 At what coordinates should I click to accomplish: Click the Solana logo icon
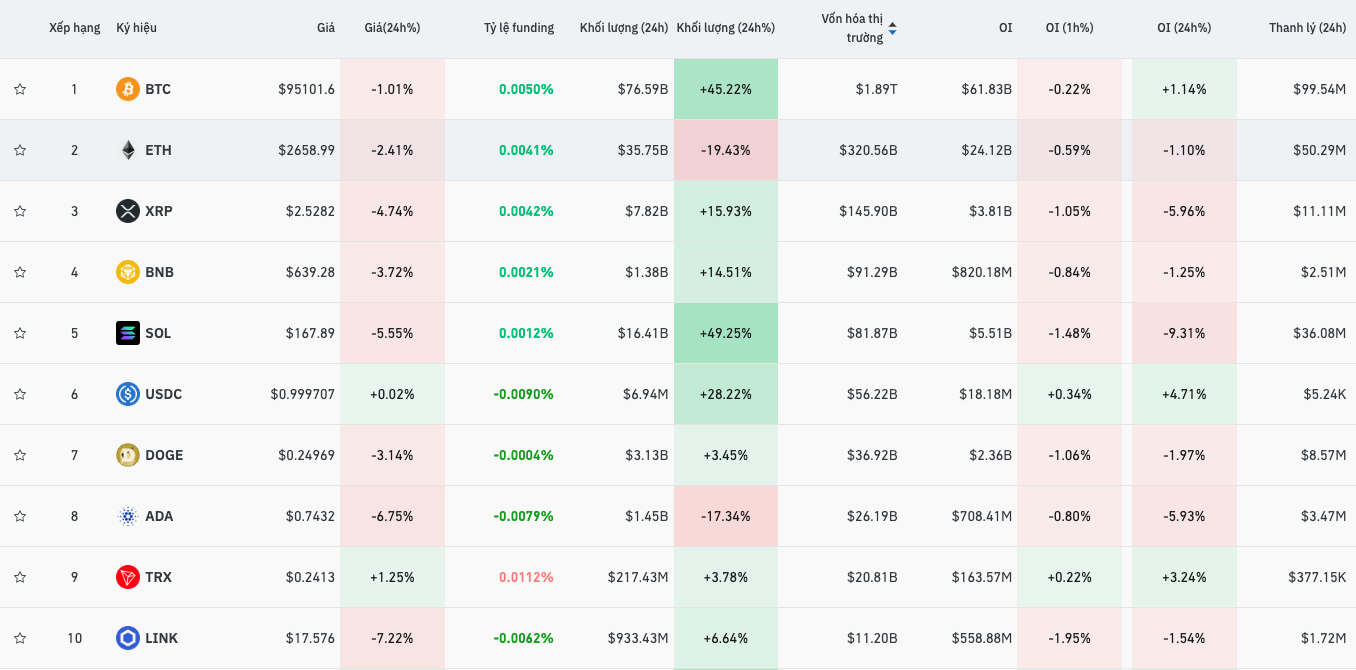(128, 333)
